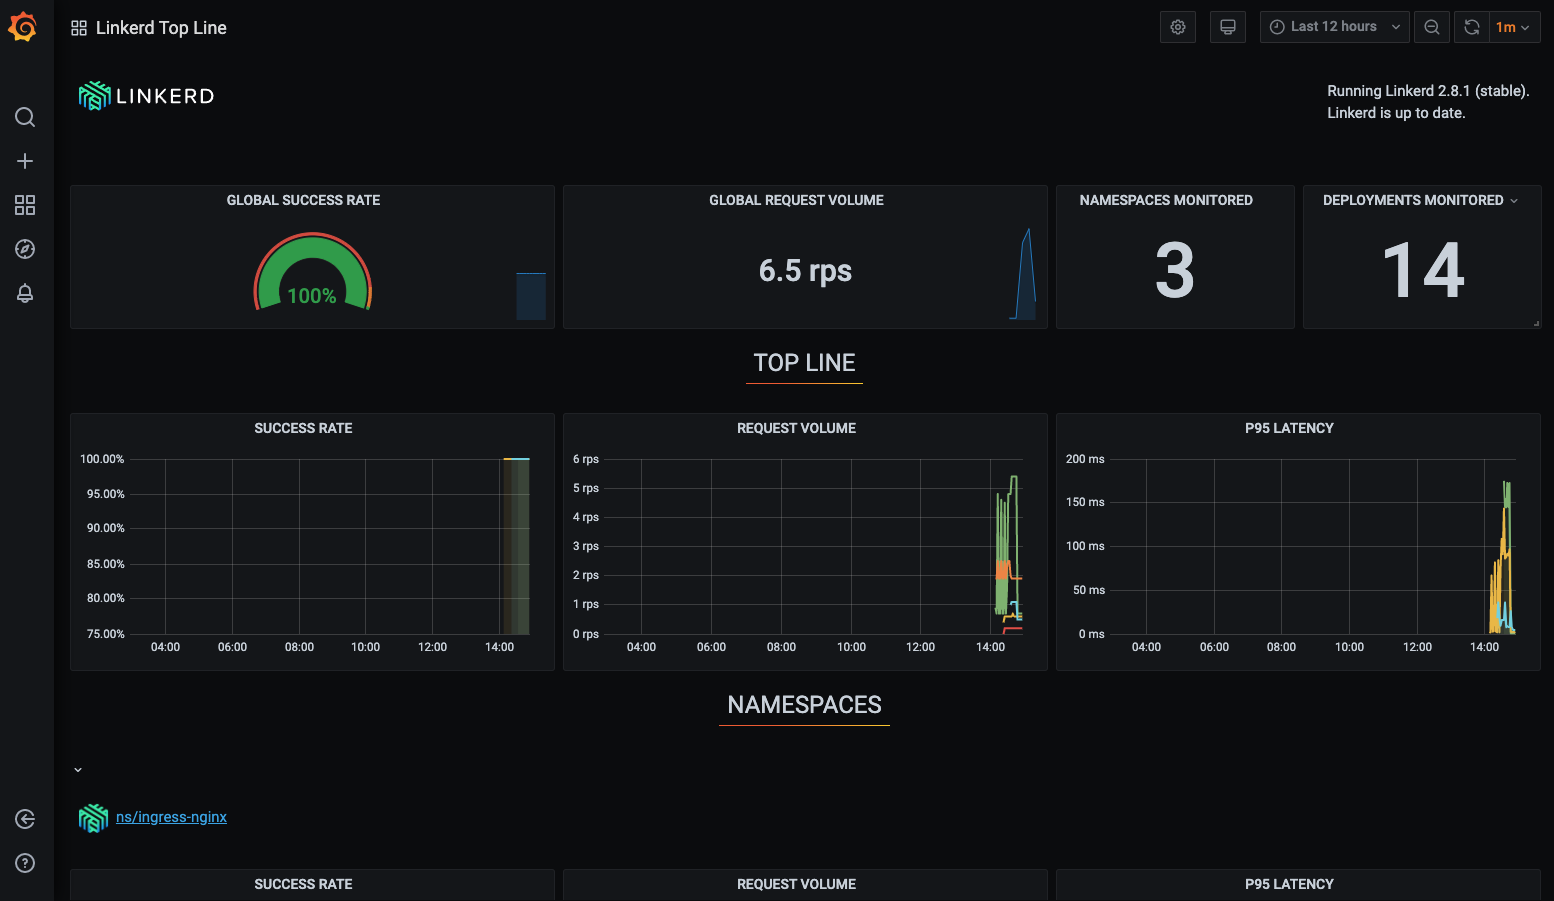Click the namespaces count 3
The image size is (1554, 901).
coord(1175,271)
